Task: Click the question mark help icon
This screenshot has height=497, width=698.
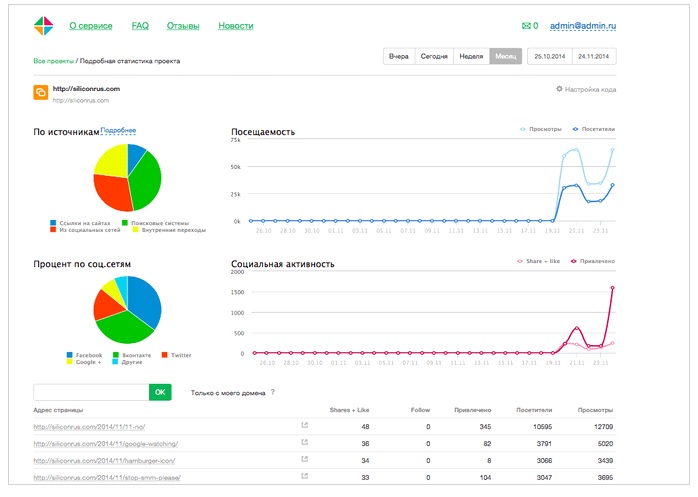Action: point(272,393)
